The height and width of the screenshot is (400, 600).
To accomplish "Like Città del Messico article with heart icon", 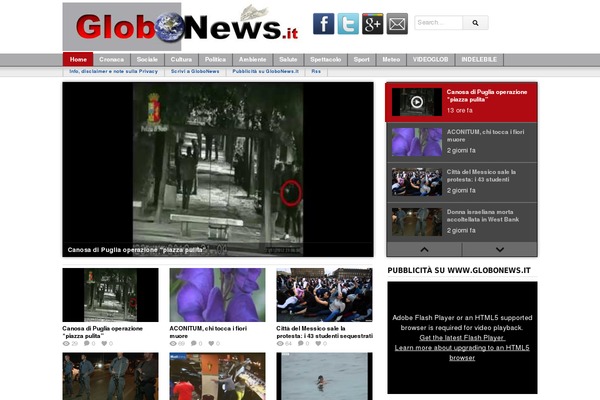I will [x=318, y=344].
